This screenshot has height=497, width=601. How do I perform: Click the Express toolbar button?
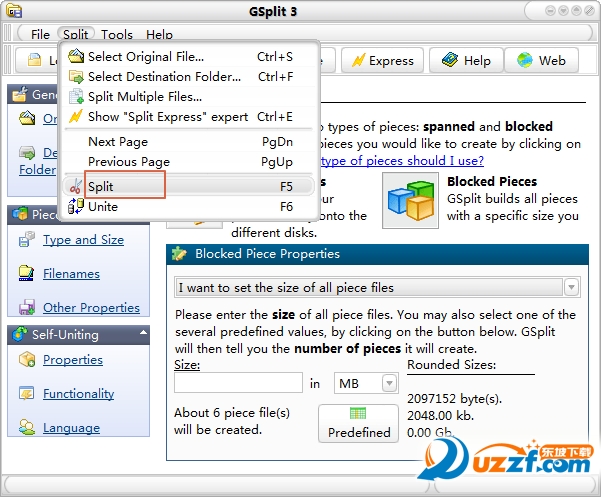[383, 60]
